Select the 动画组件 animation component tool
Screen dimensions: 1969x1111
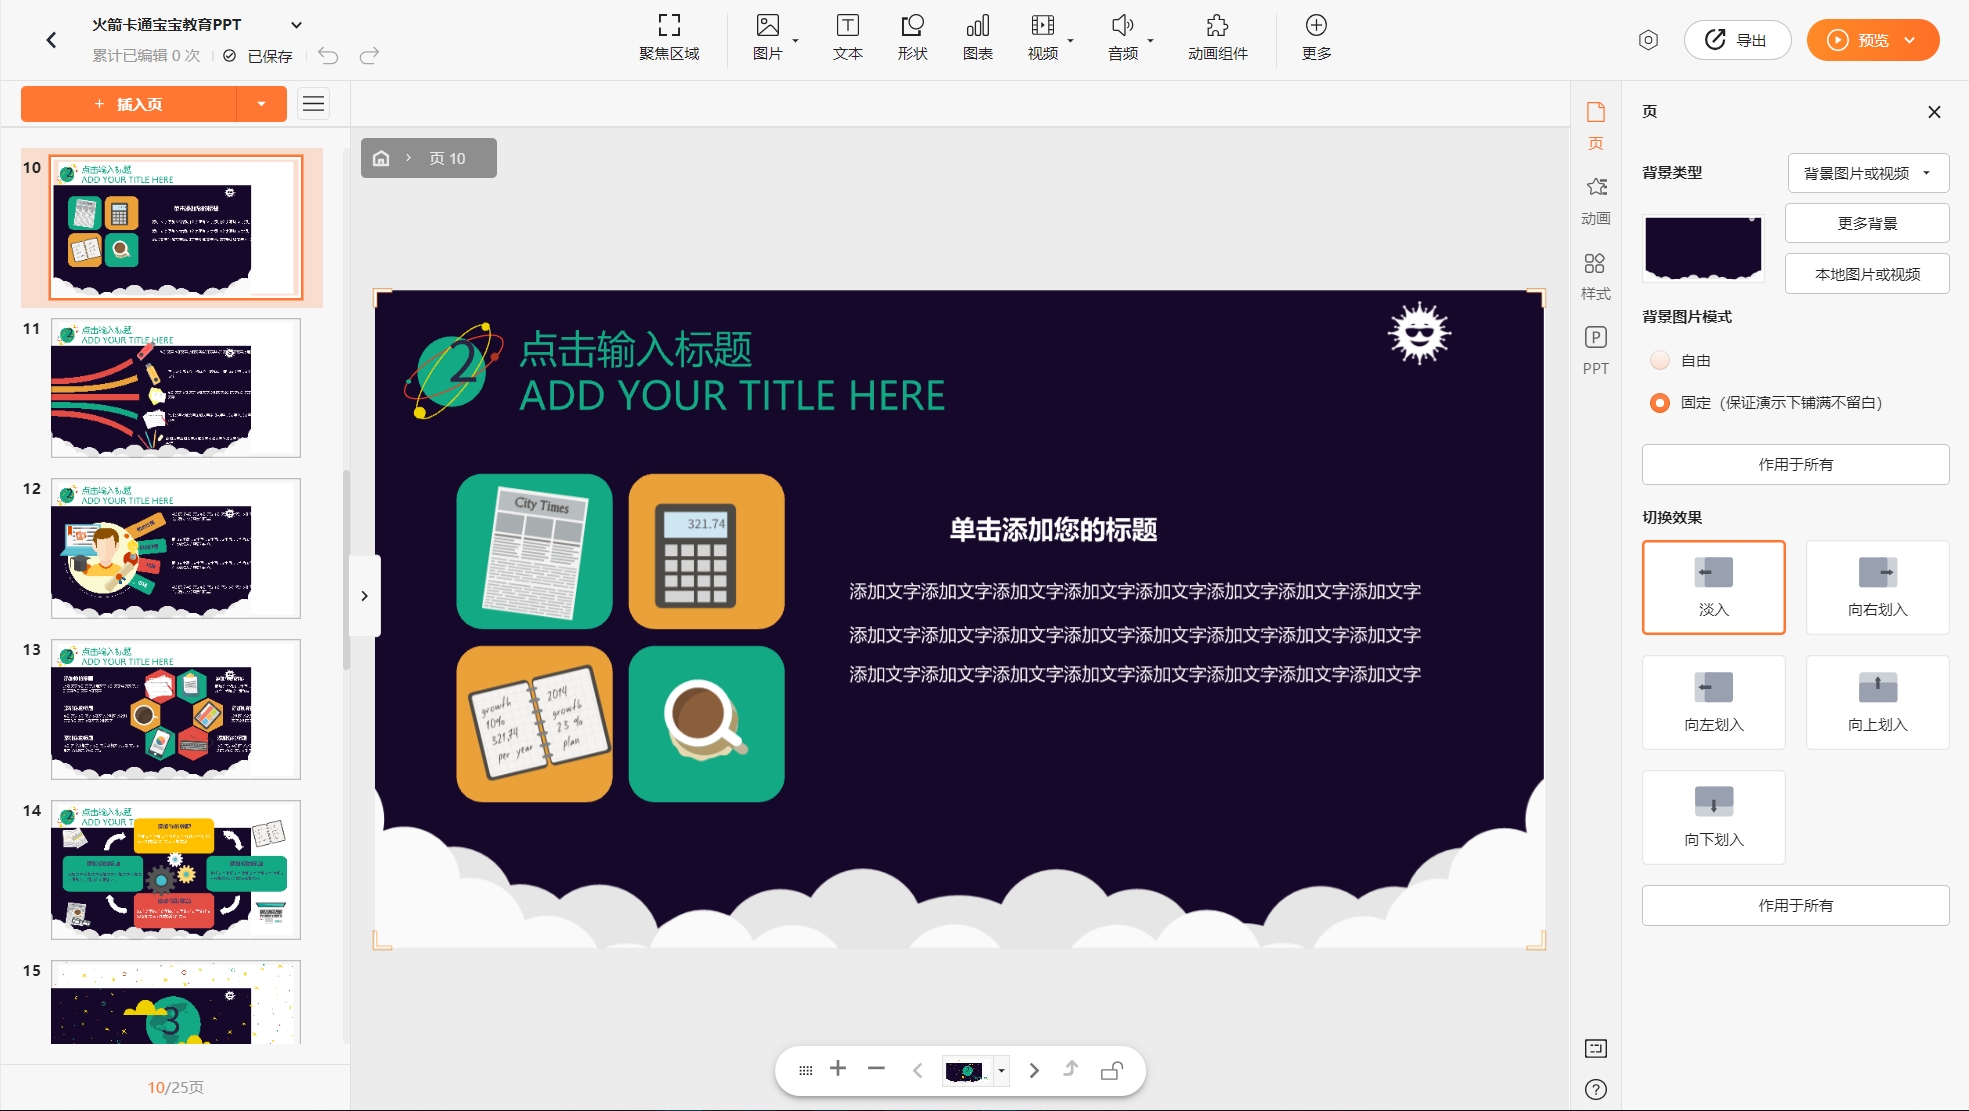coord(1214,36)
